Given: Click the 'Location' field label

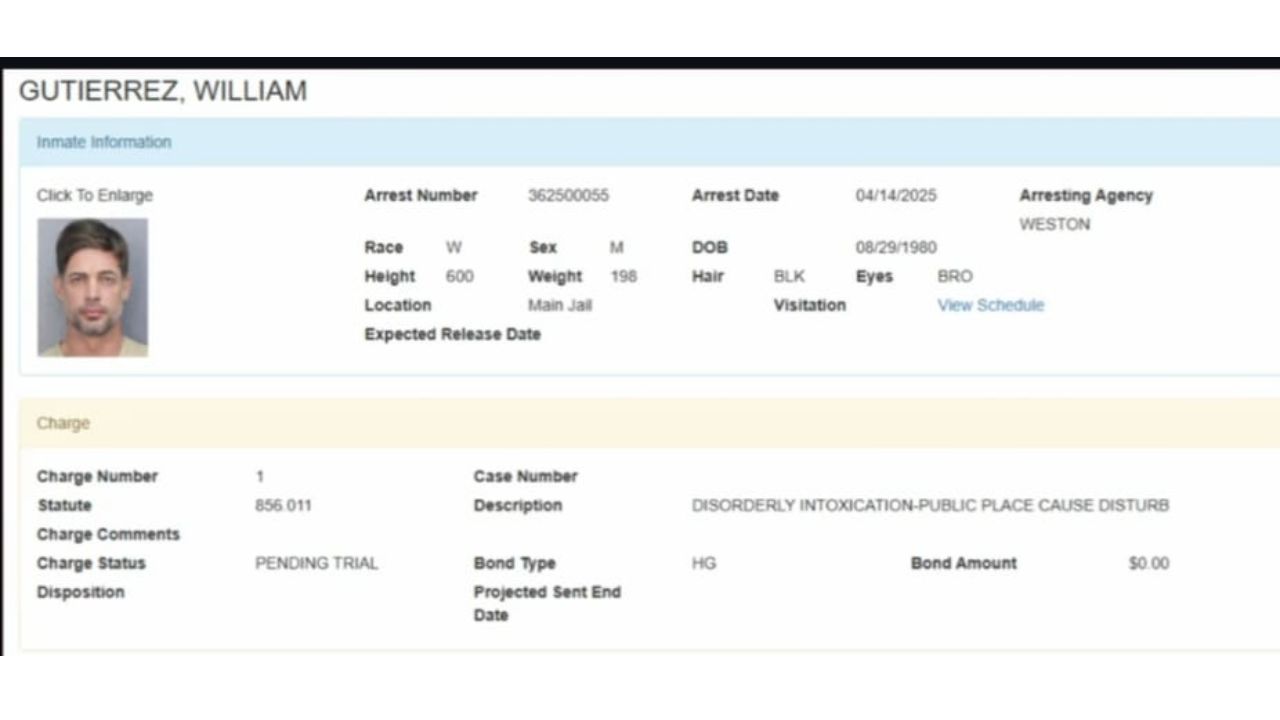Looking at the screenshot, I should coord(398,305).
